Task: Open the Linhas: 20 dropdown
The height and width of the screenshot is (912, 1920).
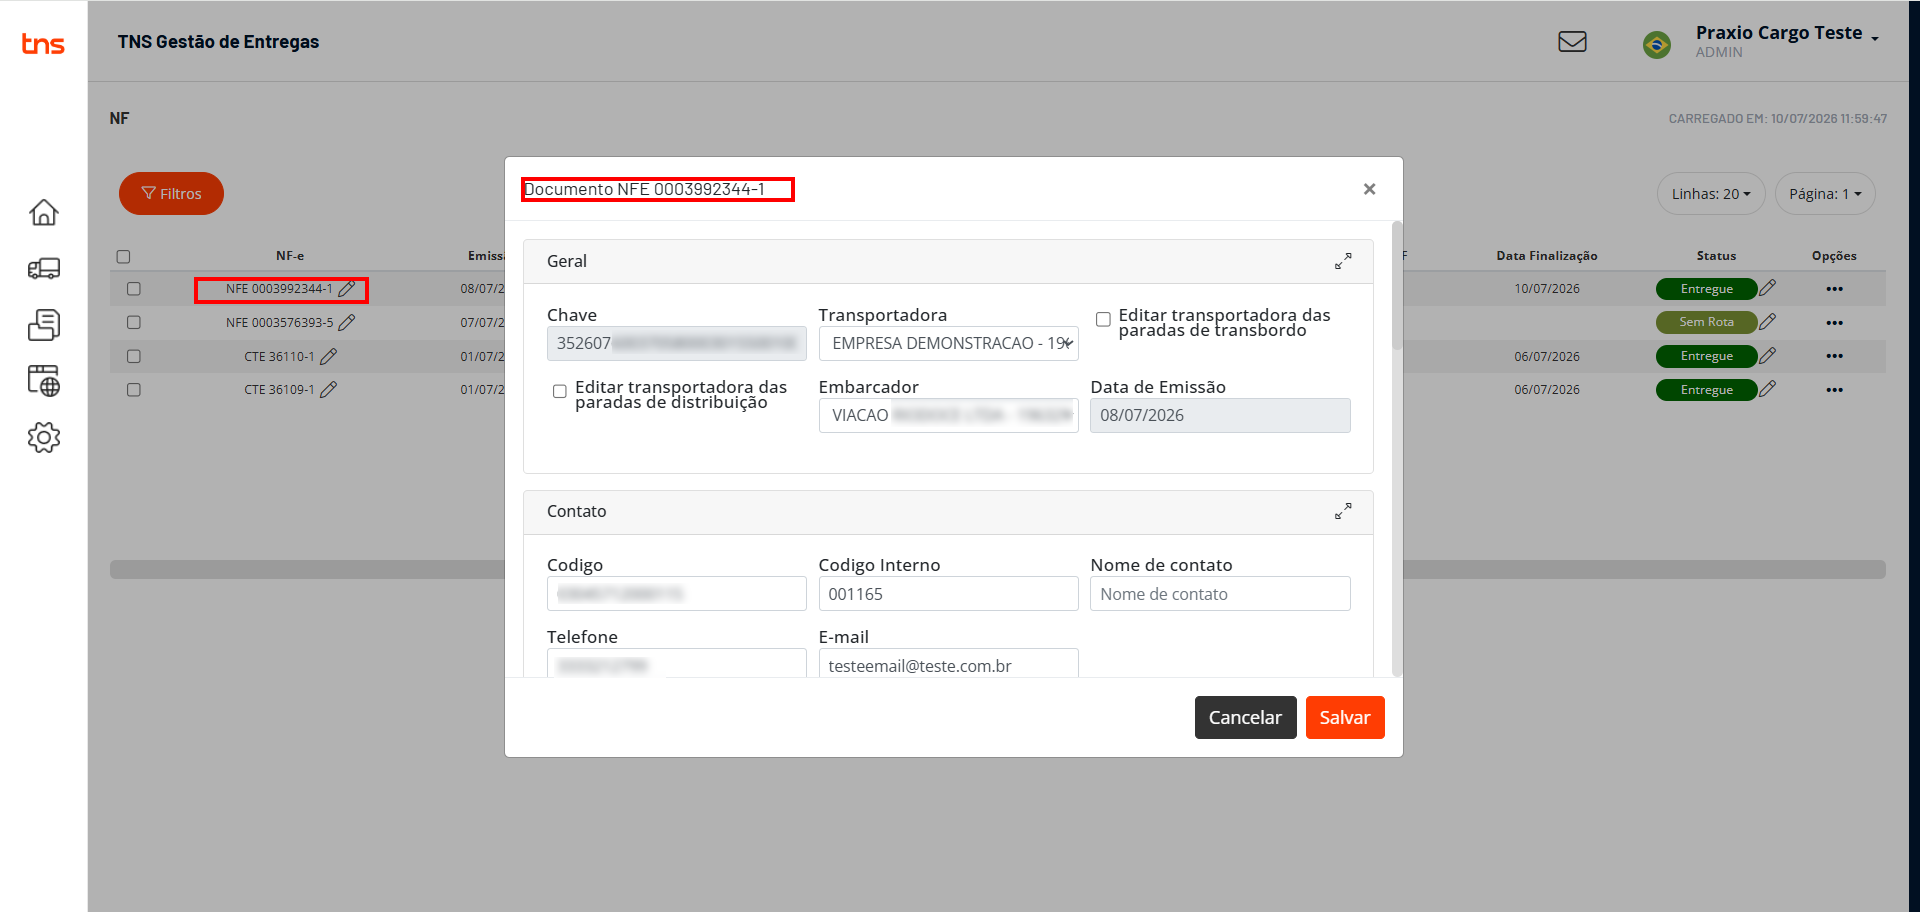Action: pyautogui.click(x=1711, y=194)
